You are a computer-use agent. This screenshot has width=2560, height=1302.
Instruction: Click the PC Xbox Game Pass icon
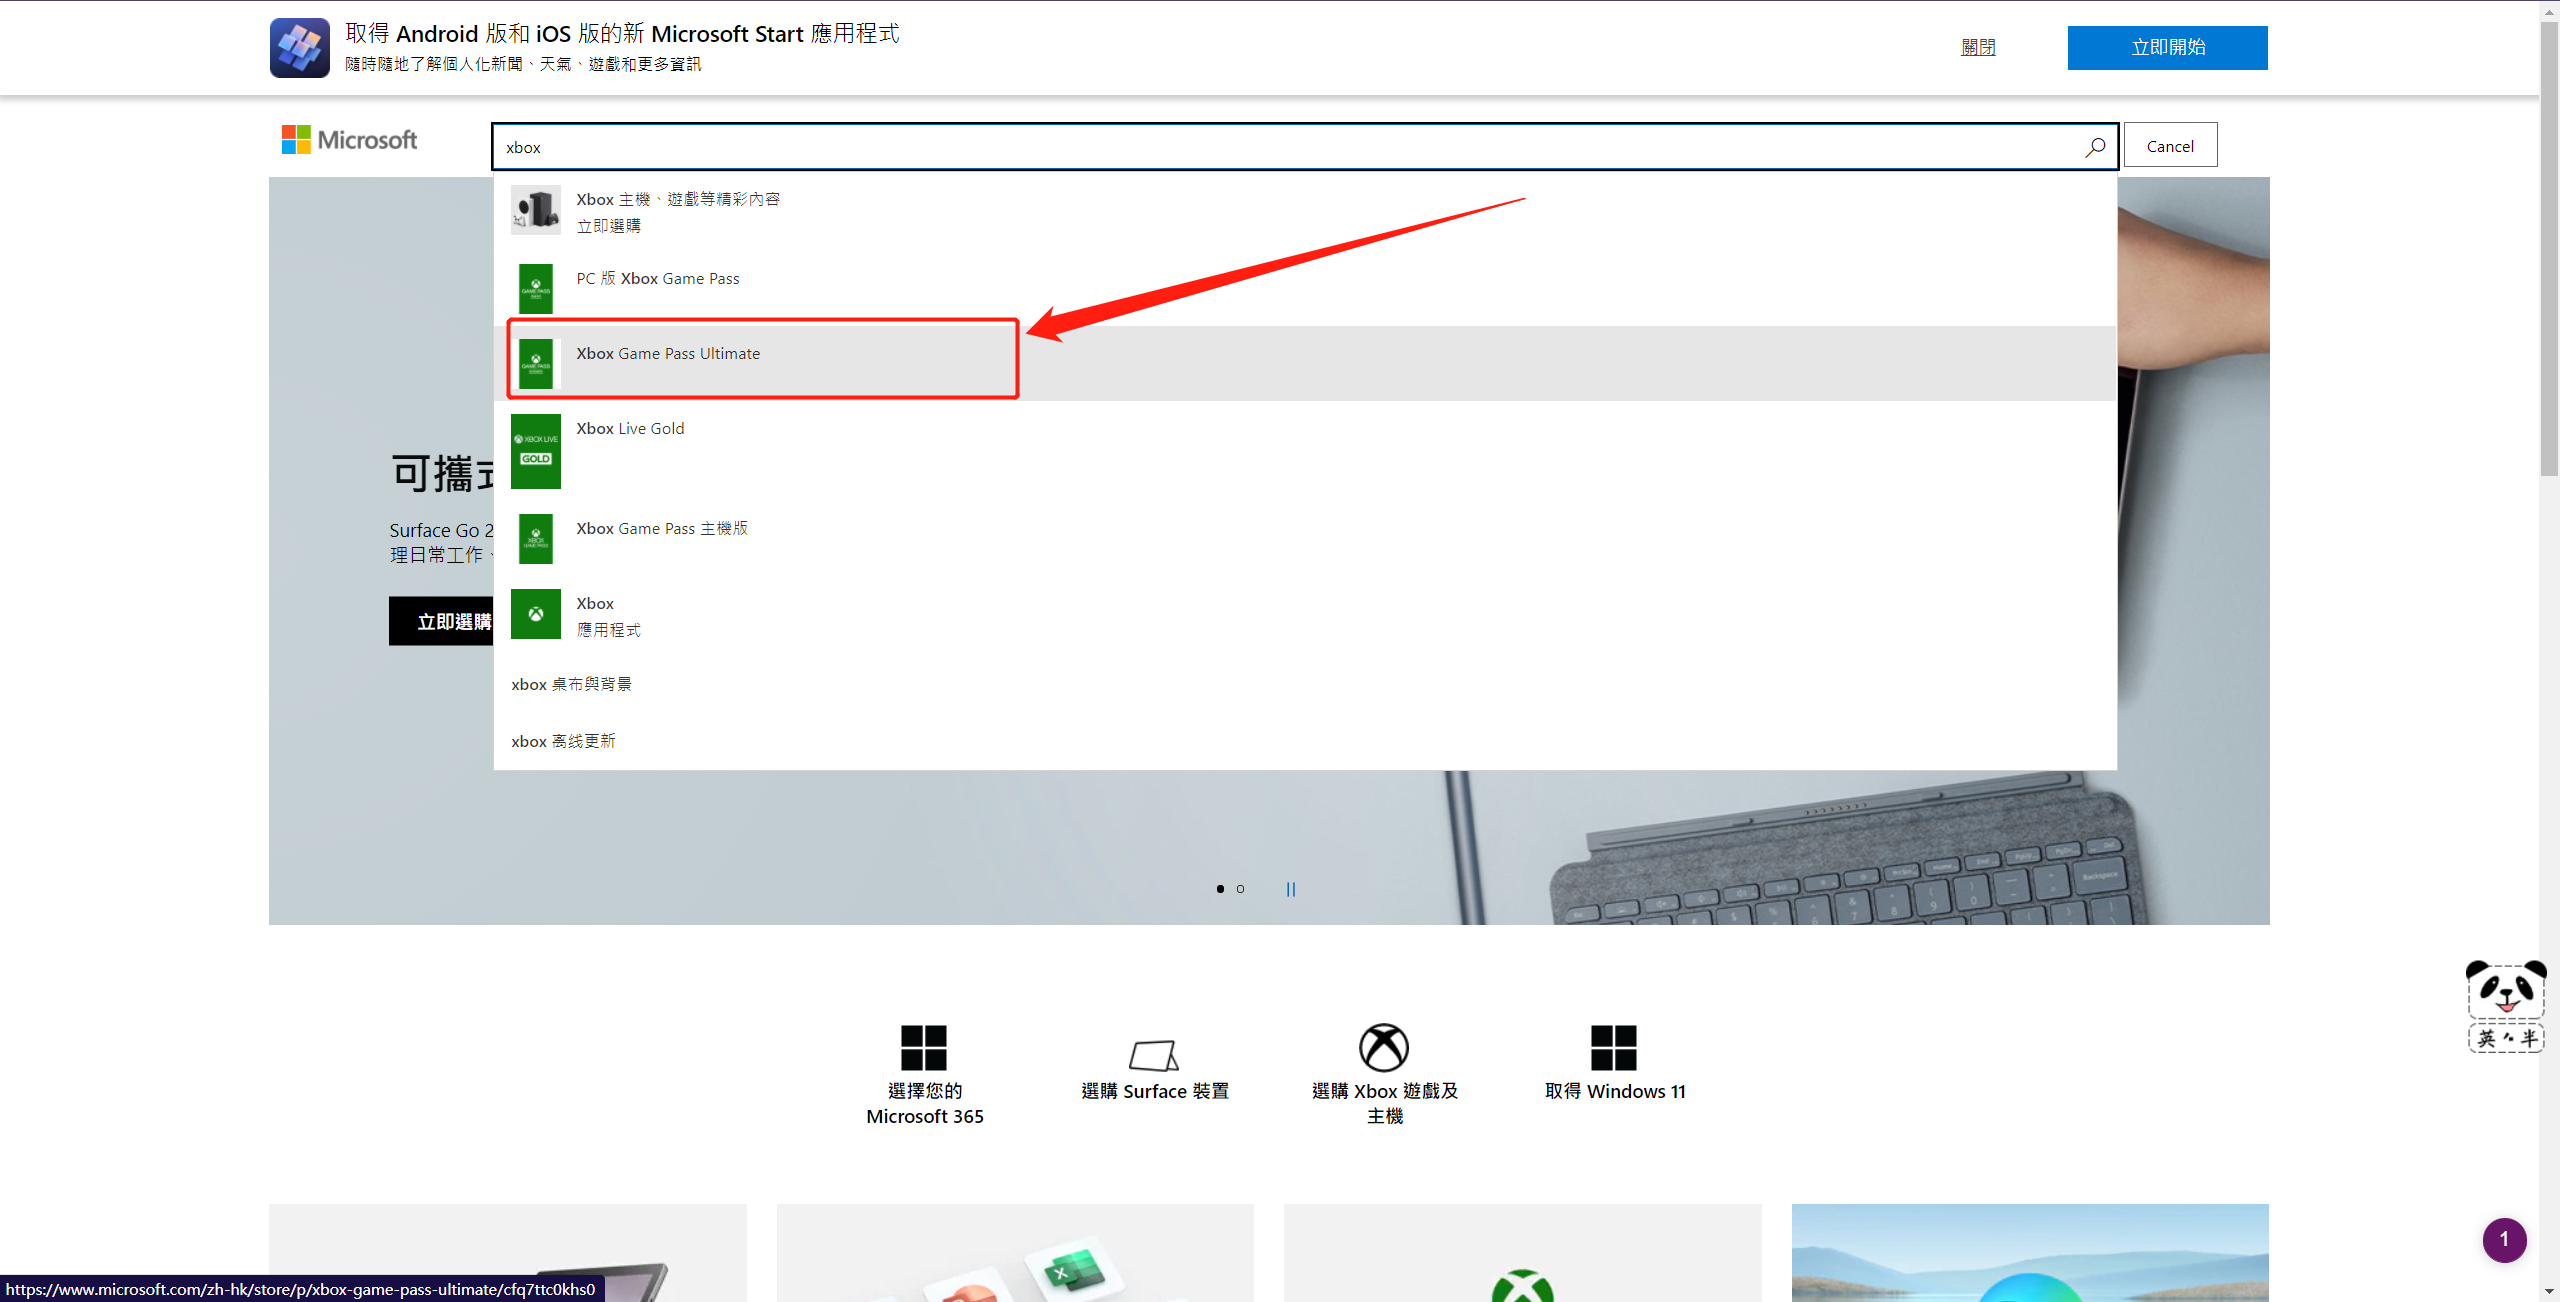pos(536,288)
